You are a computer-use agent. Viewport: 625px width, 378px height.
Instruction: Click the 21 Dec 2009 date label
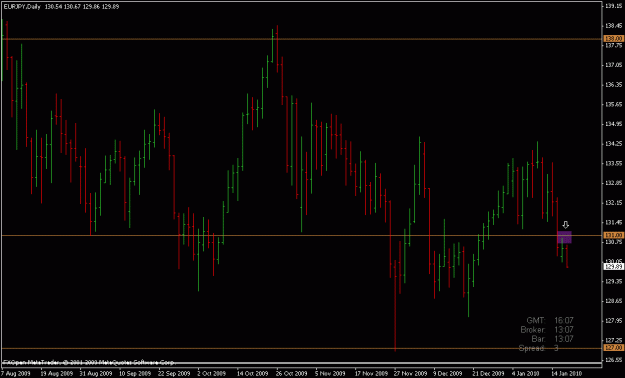pyautogui.click(x=489, y=374)
